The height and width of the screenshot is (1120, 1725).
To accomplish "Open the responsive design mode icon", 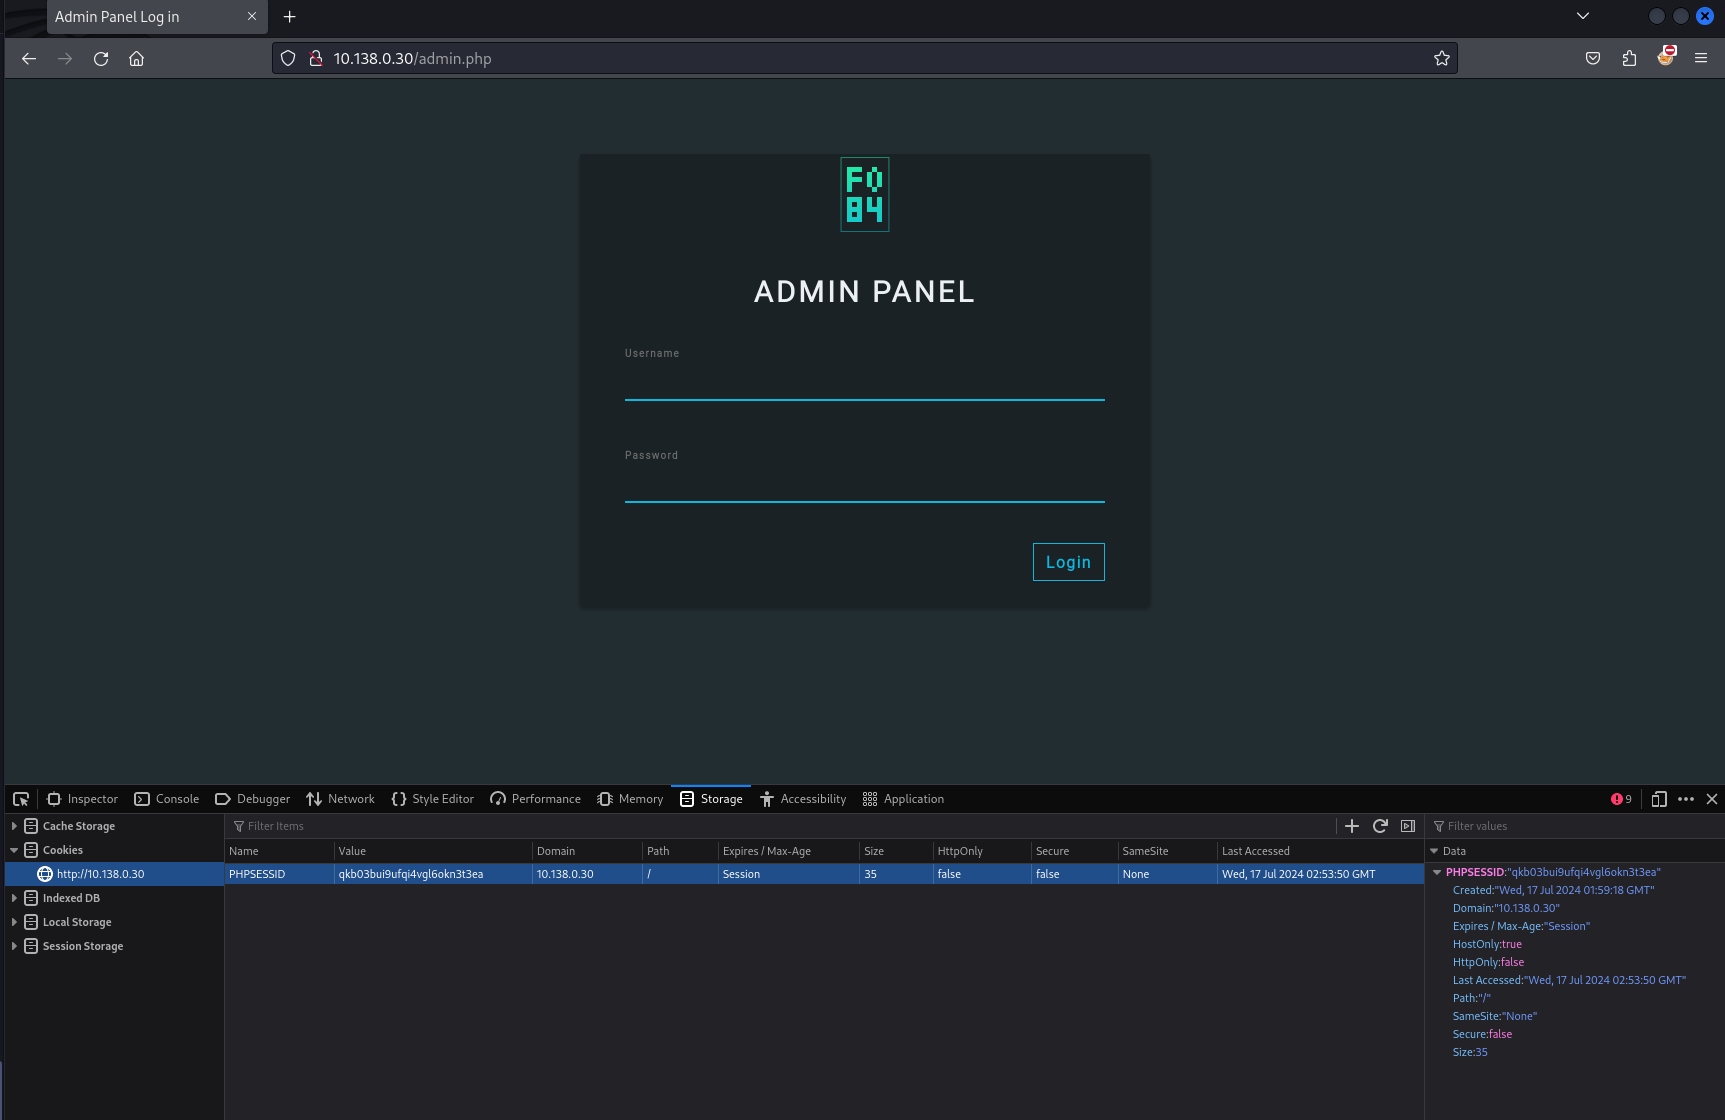I will pos(1658,799).
